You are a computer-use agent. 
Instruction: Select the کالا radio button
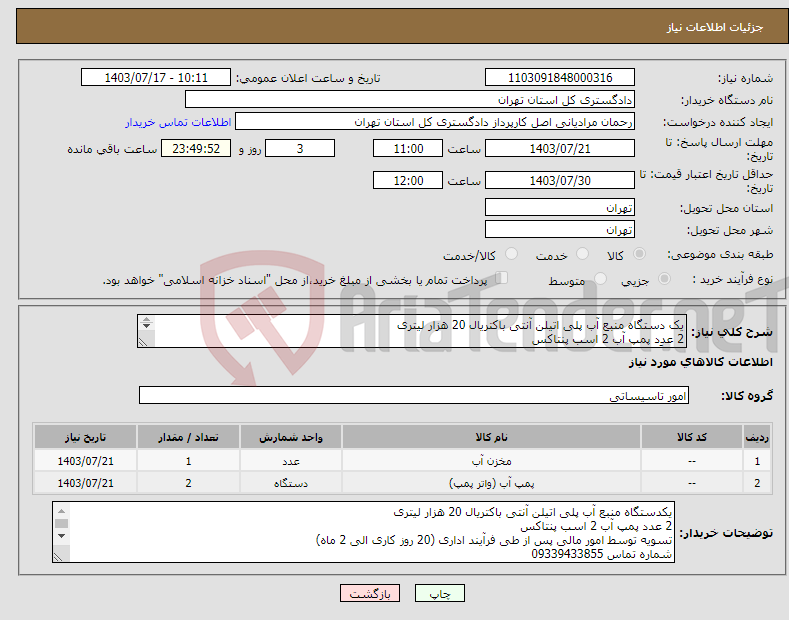639,254
